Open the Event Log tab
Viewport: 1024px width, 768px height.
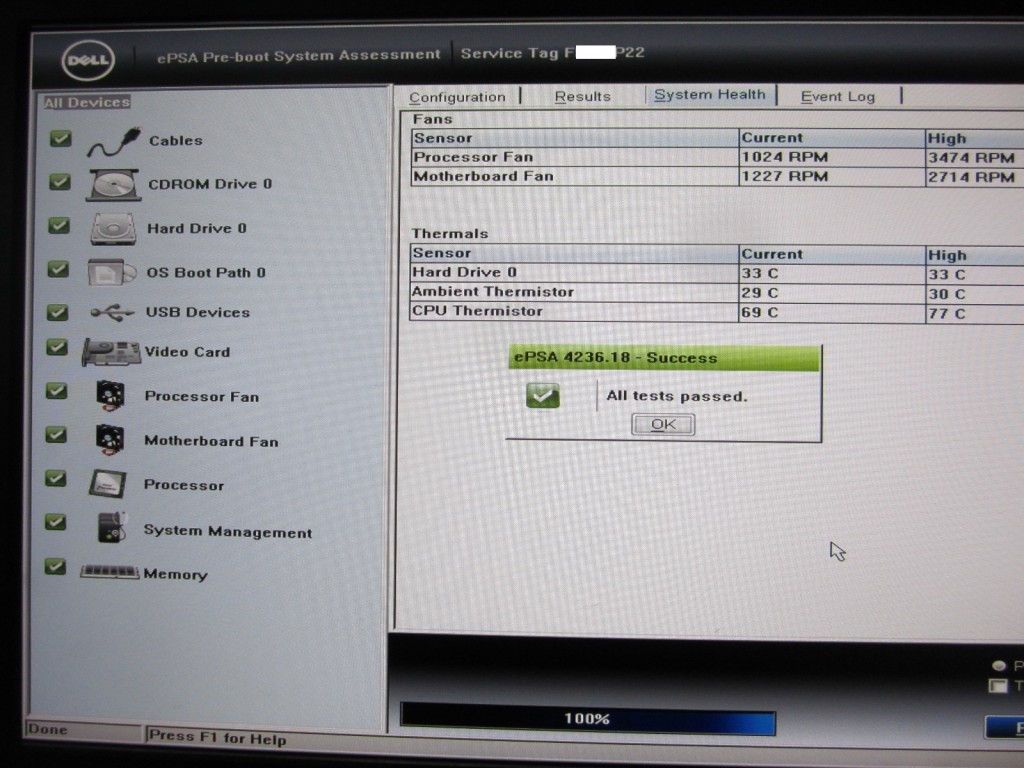pyautogui.click(x=838, y=97)
